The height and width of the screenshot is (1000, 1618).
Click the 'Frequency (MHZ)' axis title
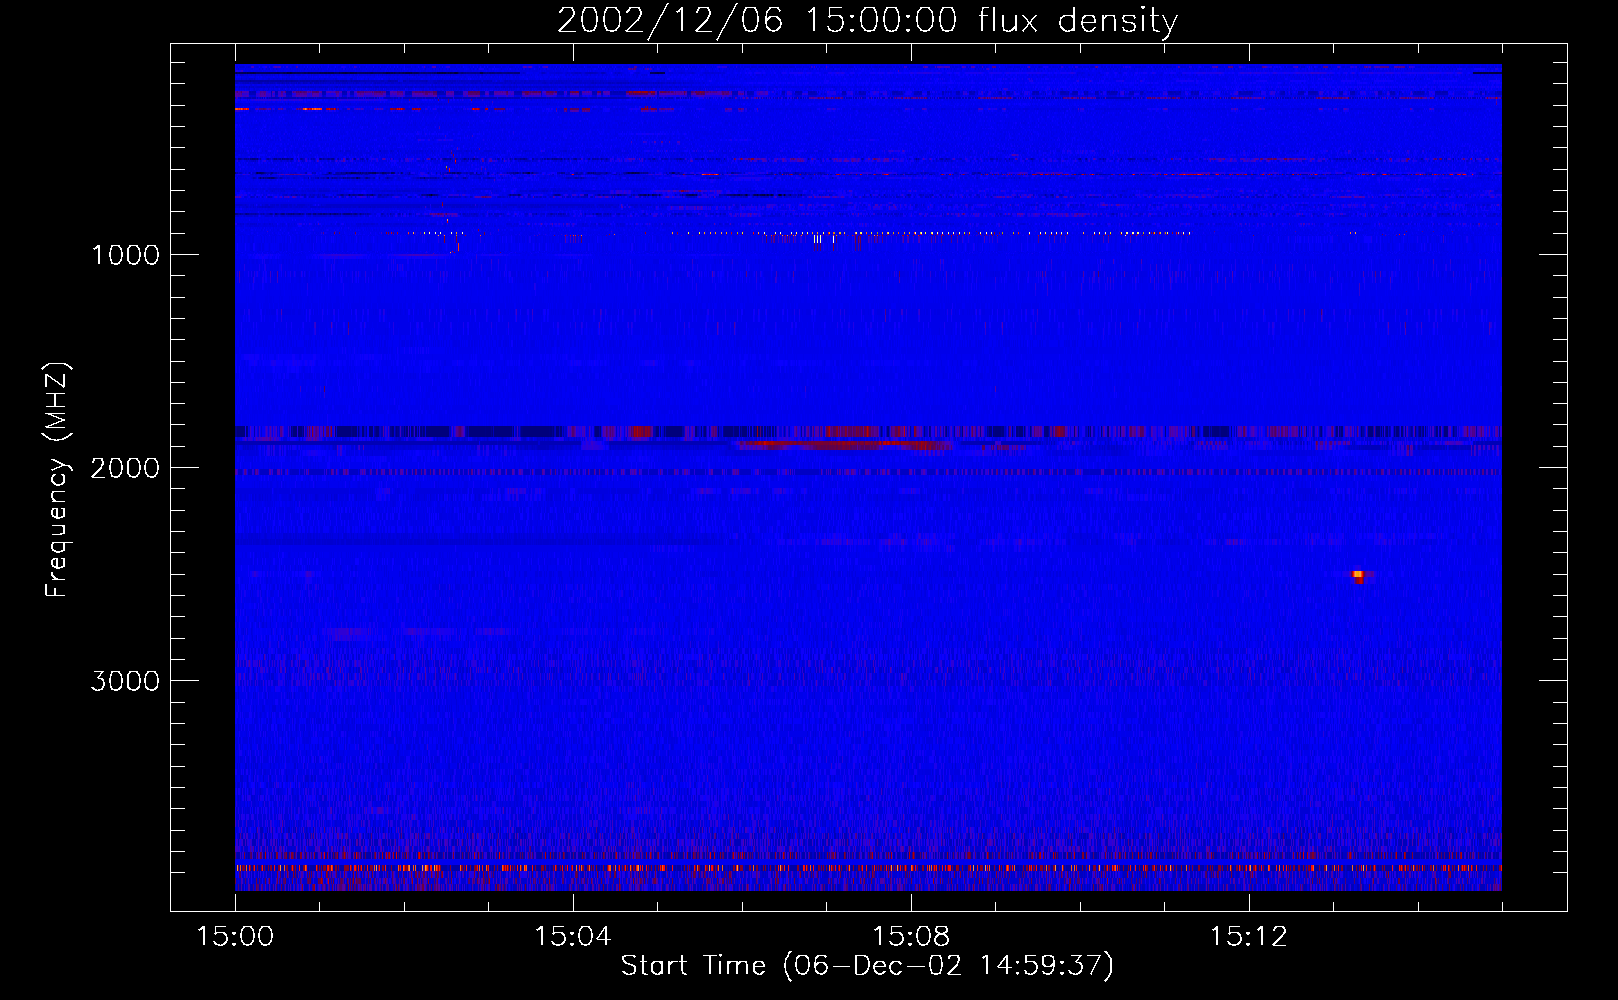coord(57,480)
